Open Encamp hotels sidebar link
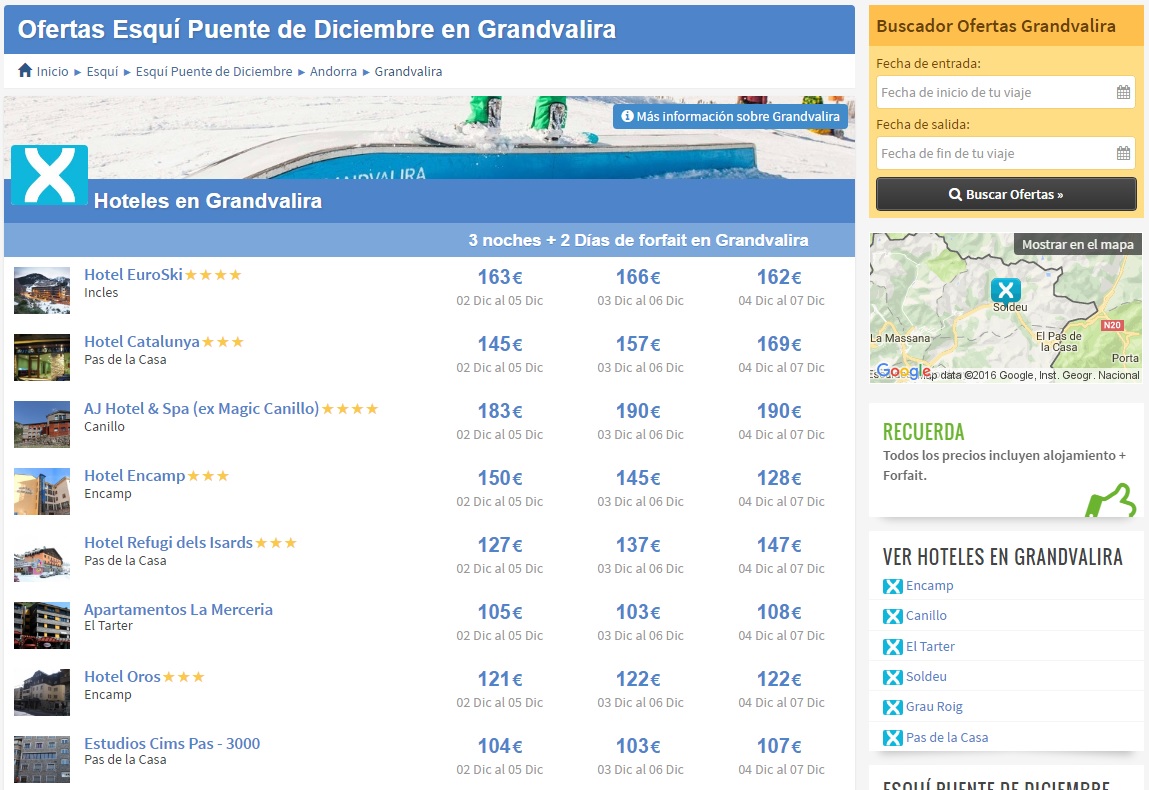Screen dimensions: 1149x790 pos(929,586)
